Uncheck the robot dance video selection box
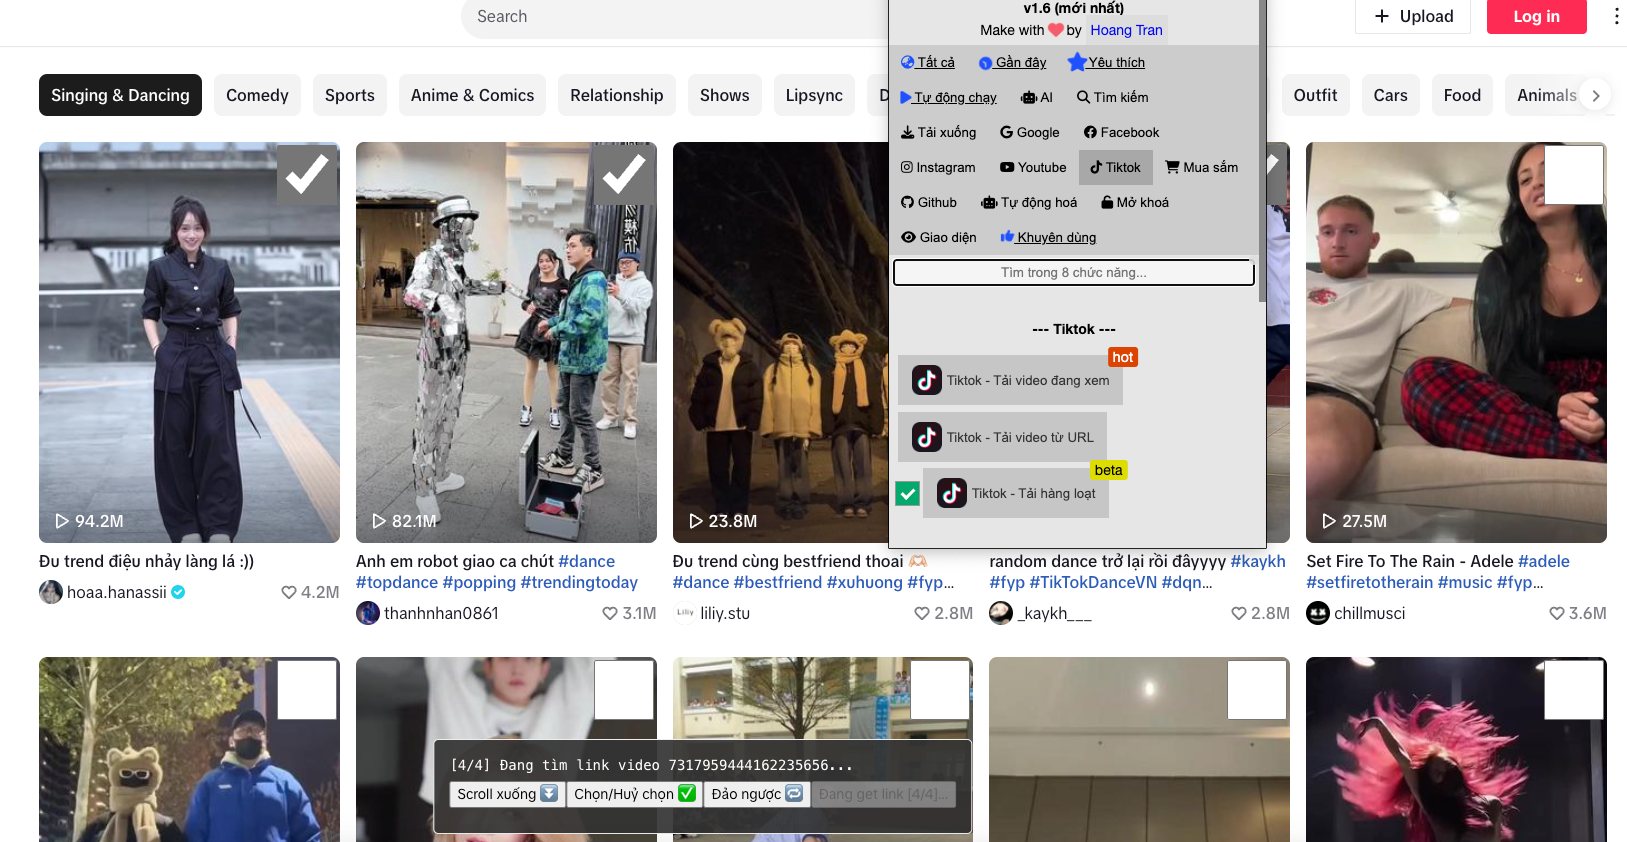The height and width of the screenshot is (842, 1627). click(x=624, y=175)
